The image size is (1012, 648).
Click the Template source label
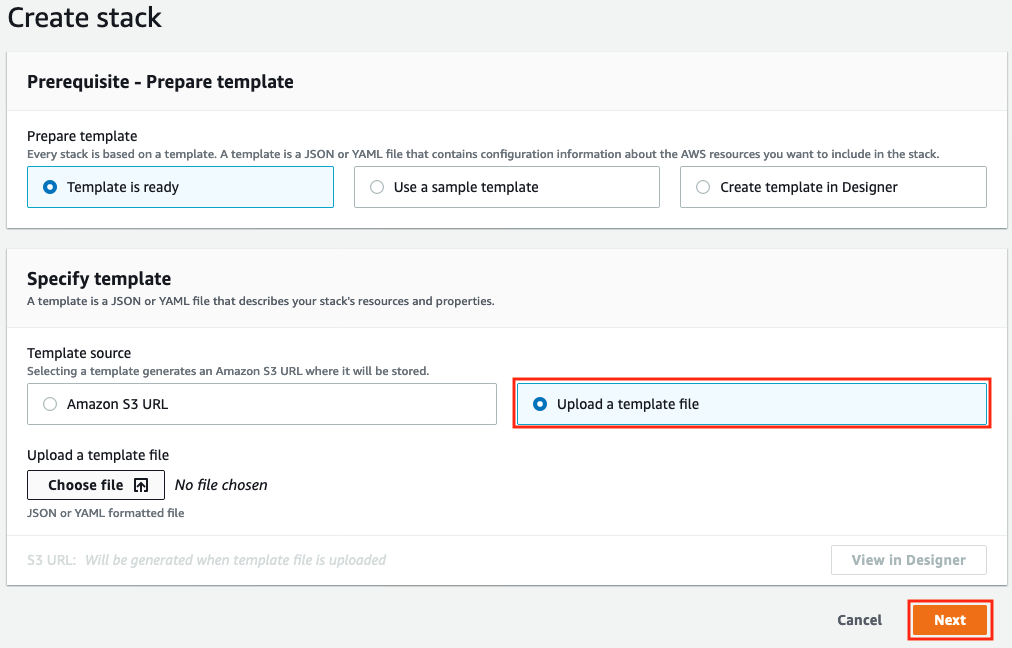tap(78, 352)
